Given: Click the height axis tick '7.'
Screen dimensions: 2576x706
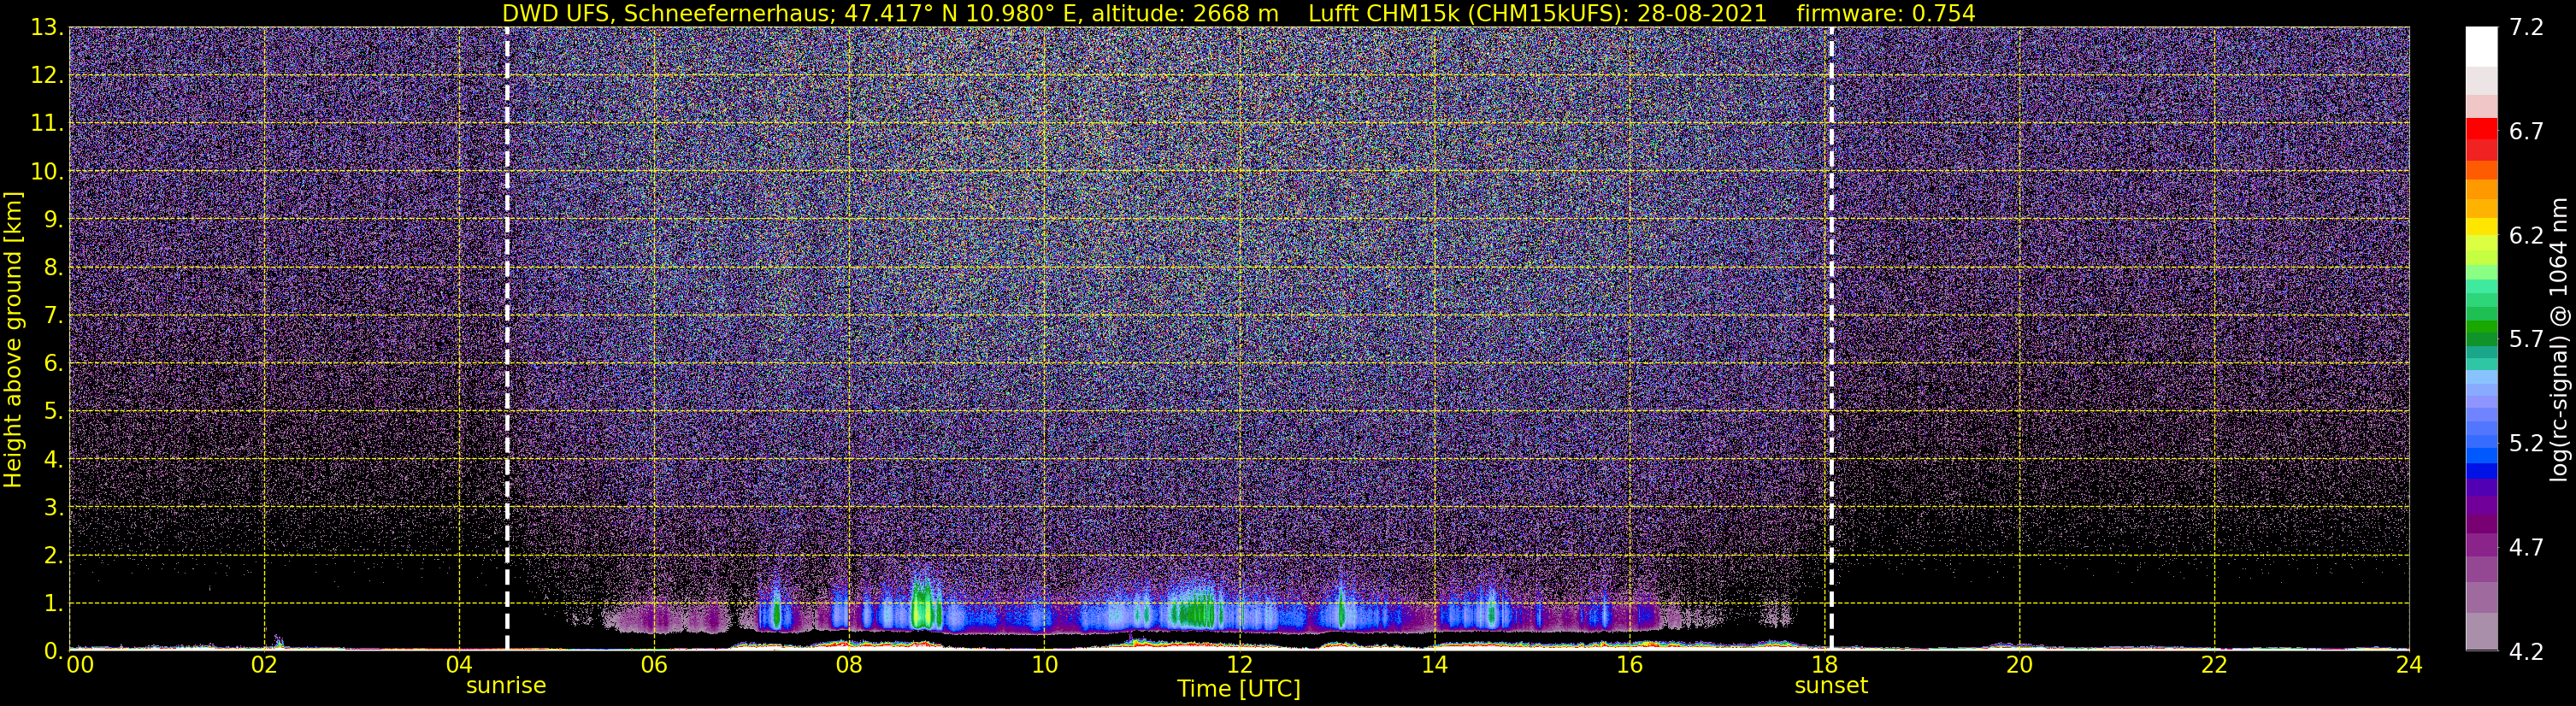Looking at the screenshot, I should tap(54, 316).
